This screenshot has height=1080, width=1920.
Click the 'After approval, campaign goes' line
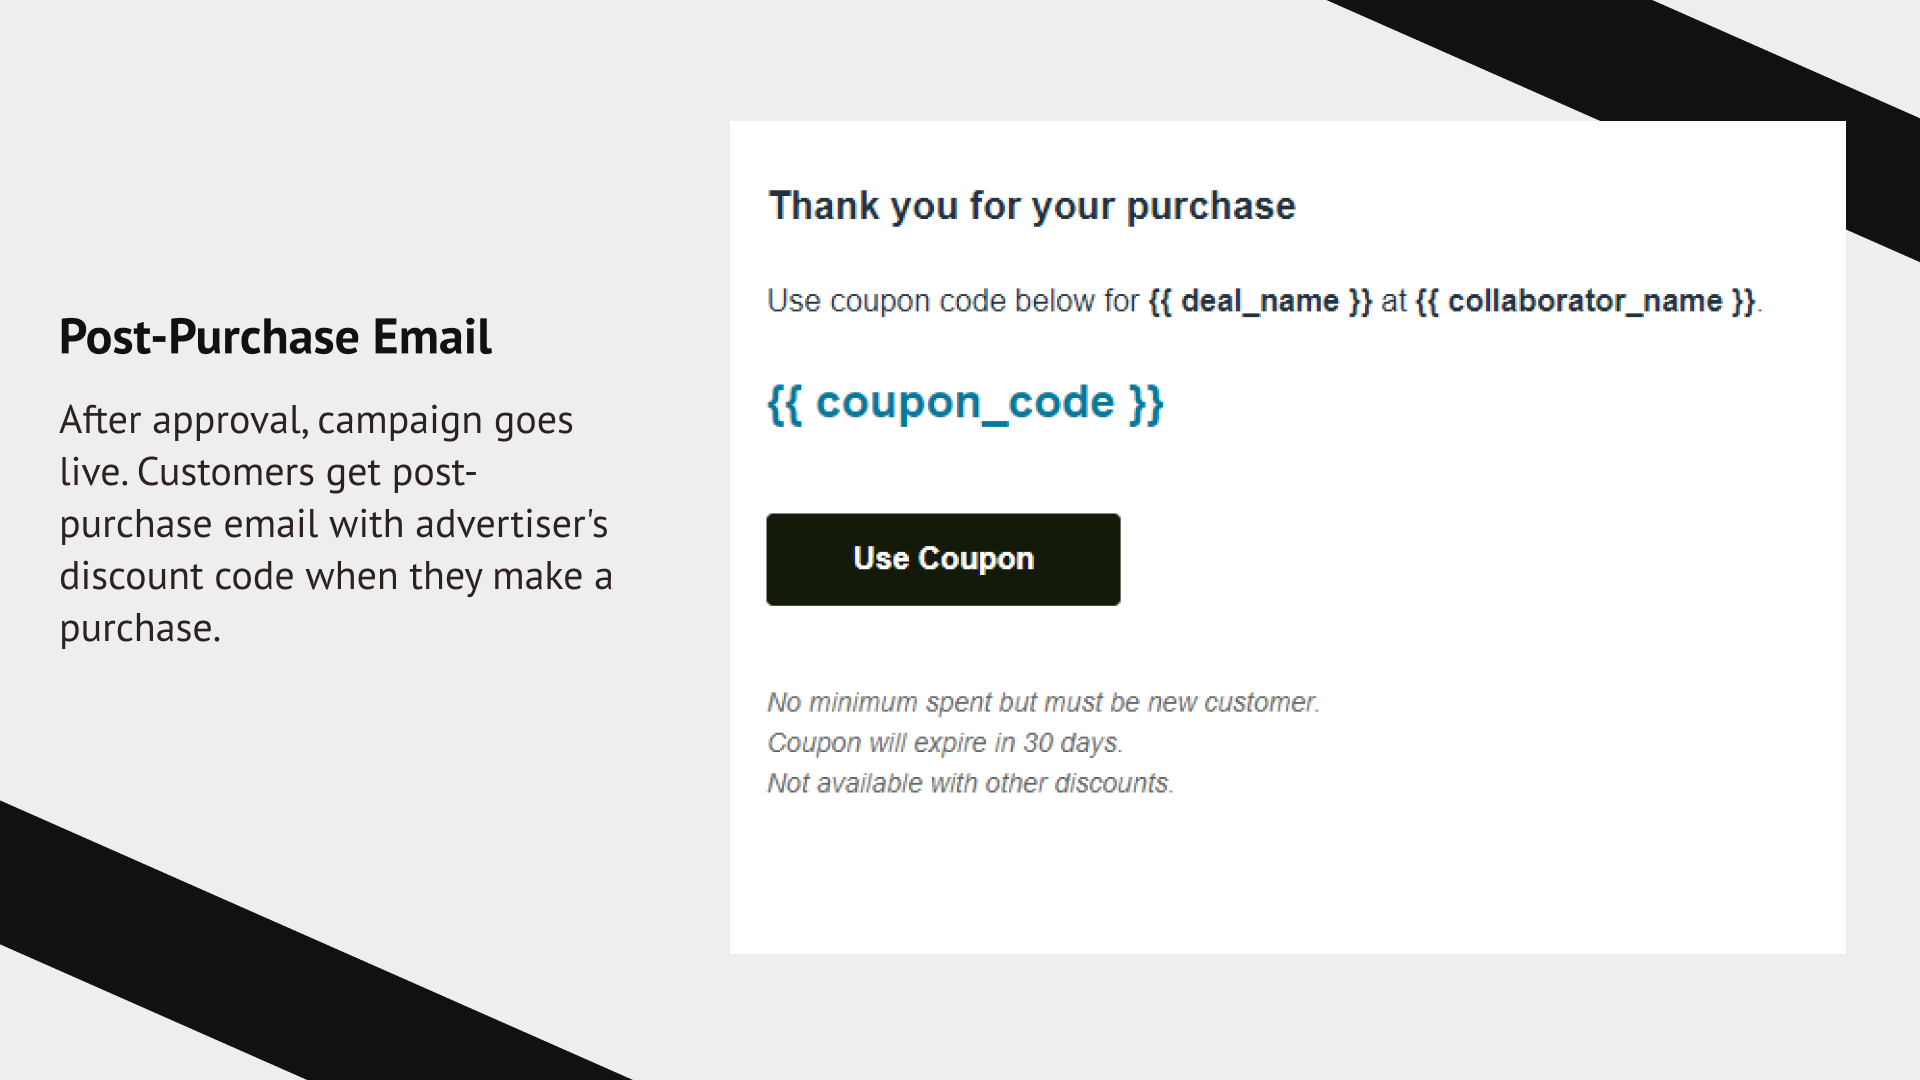316,421
